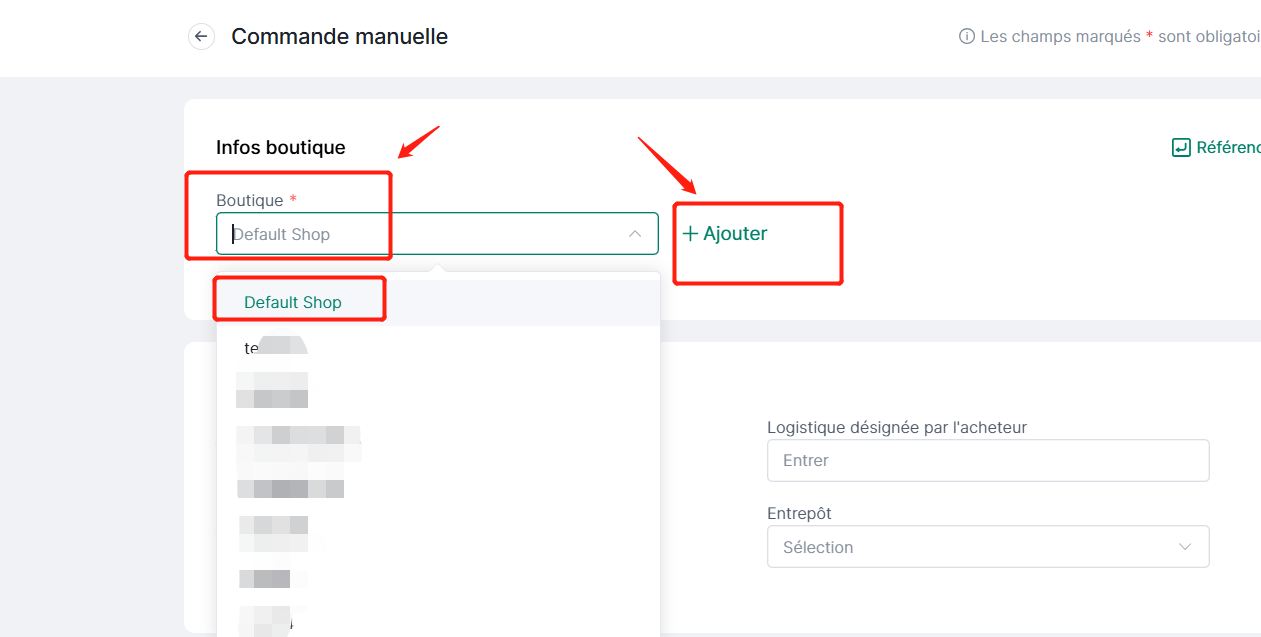Click the green Référence icon
1261x637 pixels.
[1181, 148]
